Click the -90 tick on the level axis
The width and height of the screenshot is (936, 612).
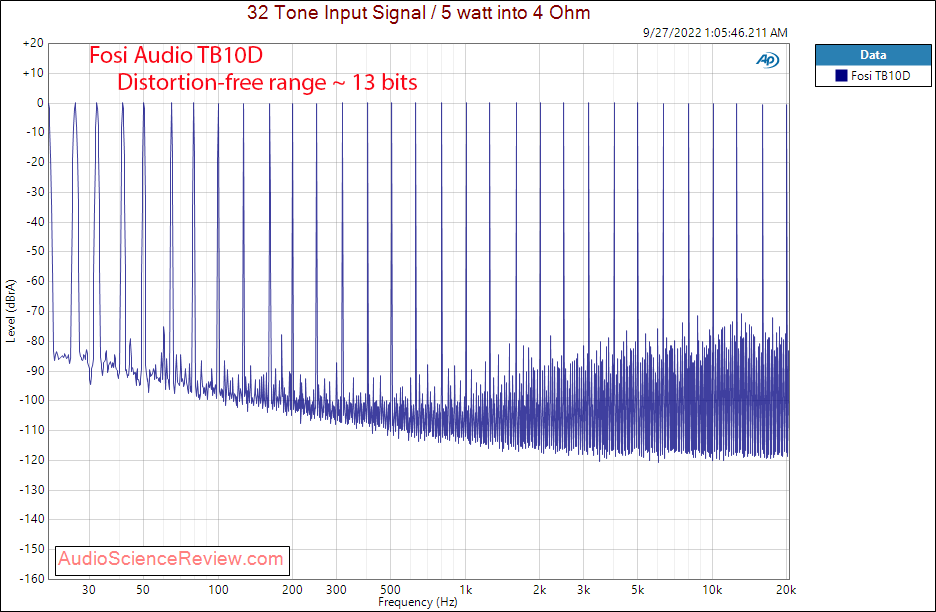point(35,371)
